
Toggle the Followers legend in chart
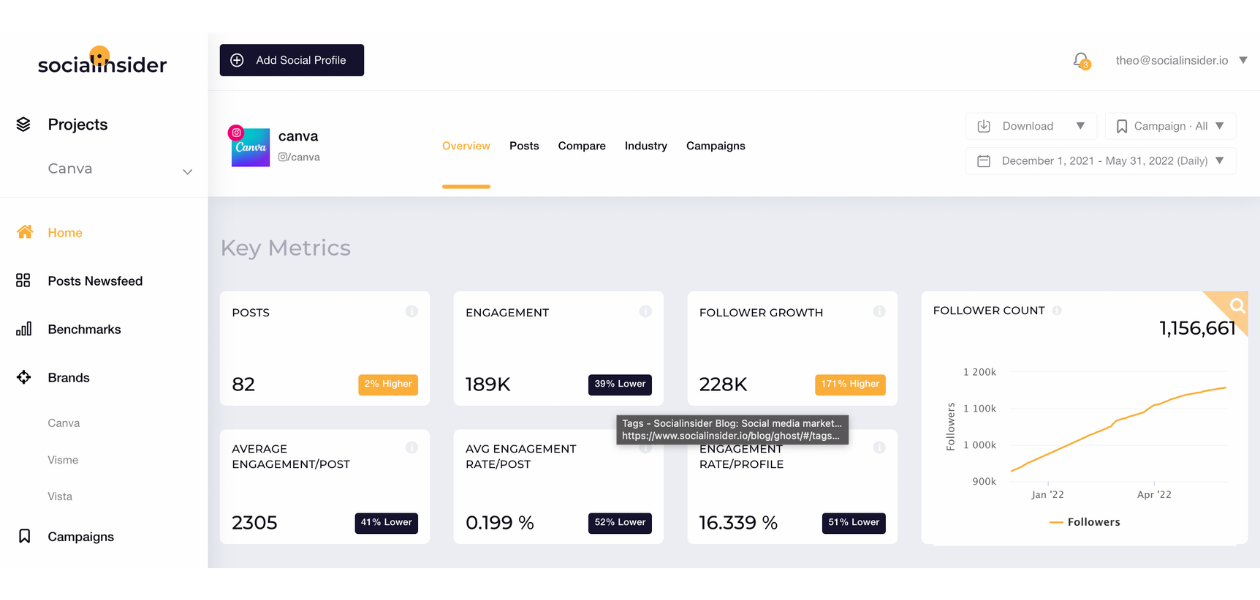(1084, 522)
